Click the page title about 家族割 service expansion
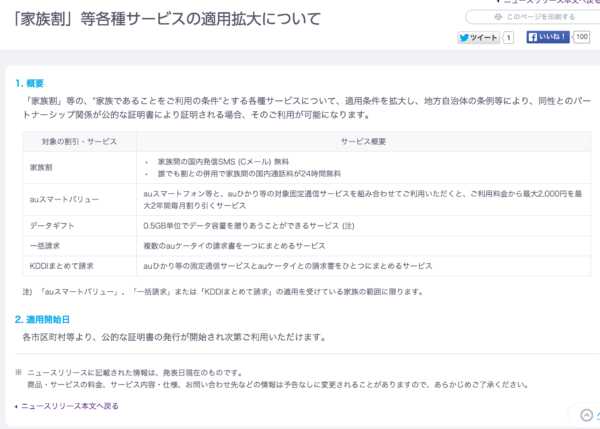 pos(161,19)
